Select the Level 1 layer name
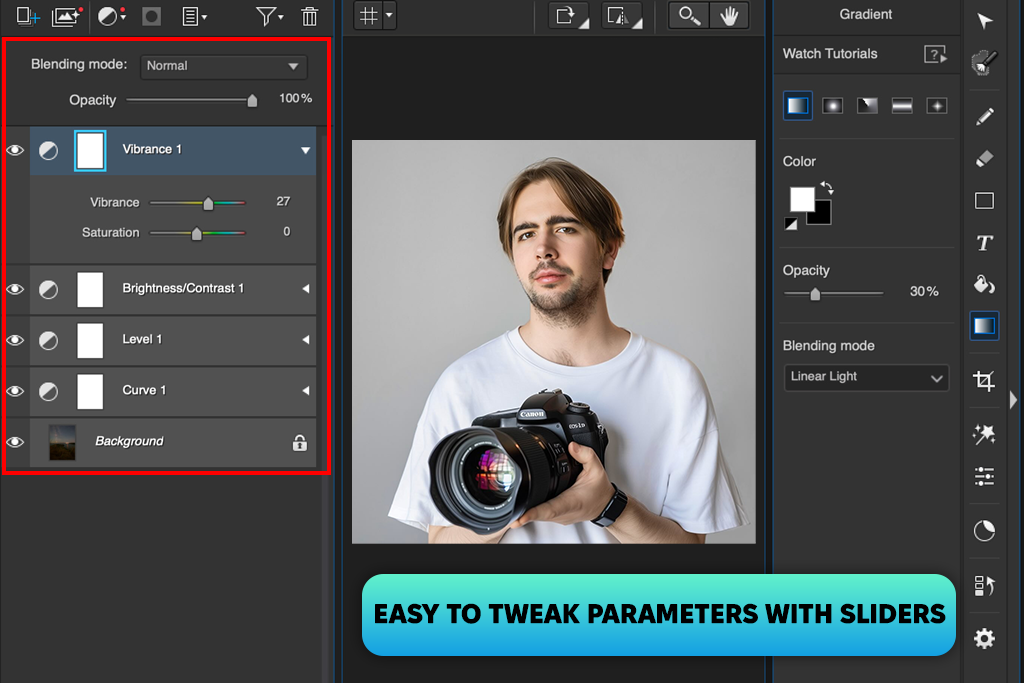1024x683 pixels. pyautogui.click(x=142, y=339)
